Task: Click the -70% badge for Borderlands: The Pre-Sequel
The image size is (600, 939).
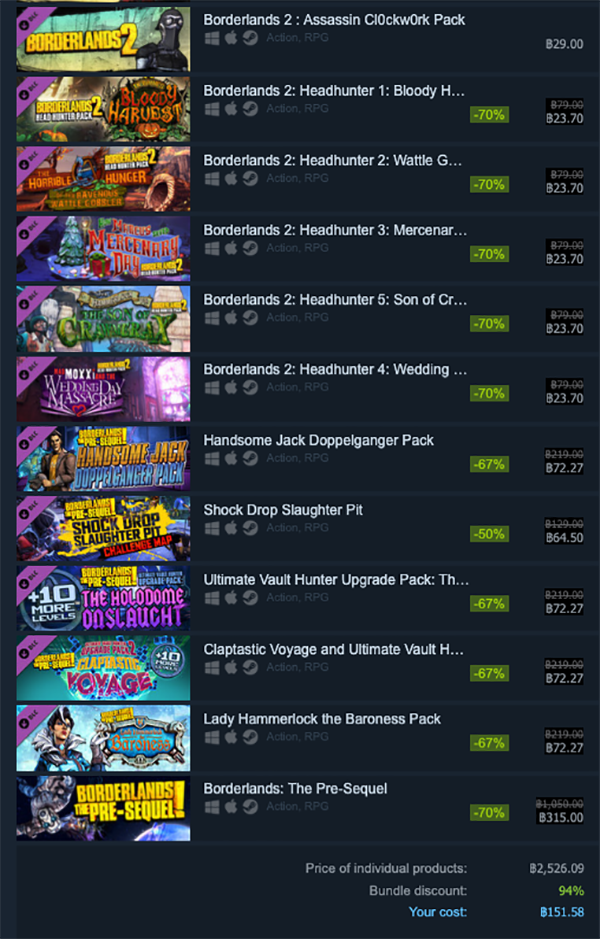Action: pyautogui.click(x=489, y=813)
